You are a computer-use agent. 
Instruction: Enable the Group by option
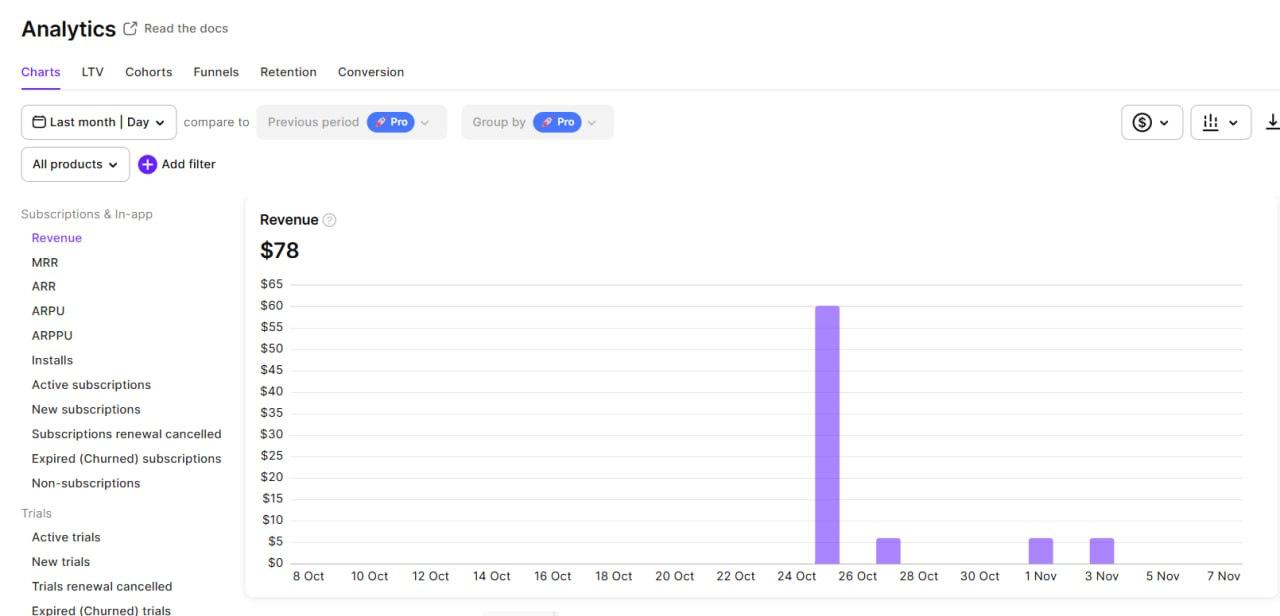coord(558,121)
